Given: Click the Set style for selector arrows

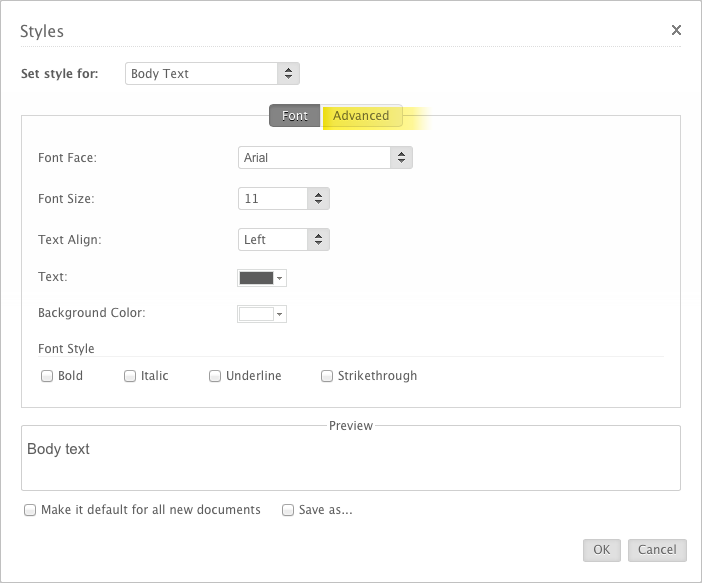Looking at the screenshot, I should 288,73.
